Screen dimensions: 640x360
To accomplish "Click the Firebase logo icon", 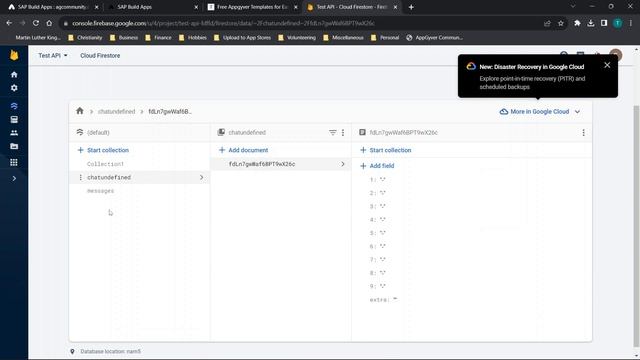I will tap(14, 55).
